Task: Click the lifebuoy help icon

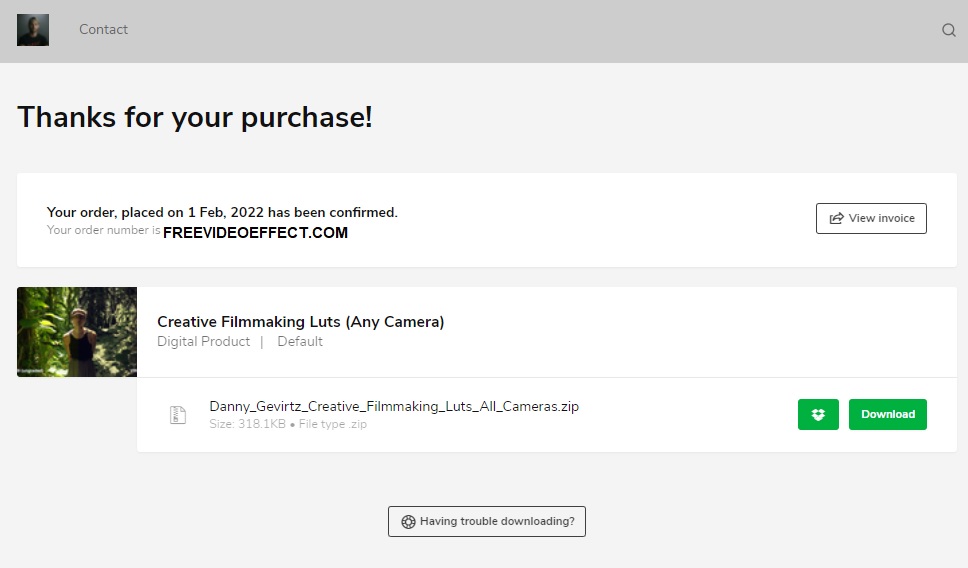Action: 408,521
